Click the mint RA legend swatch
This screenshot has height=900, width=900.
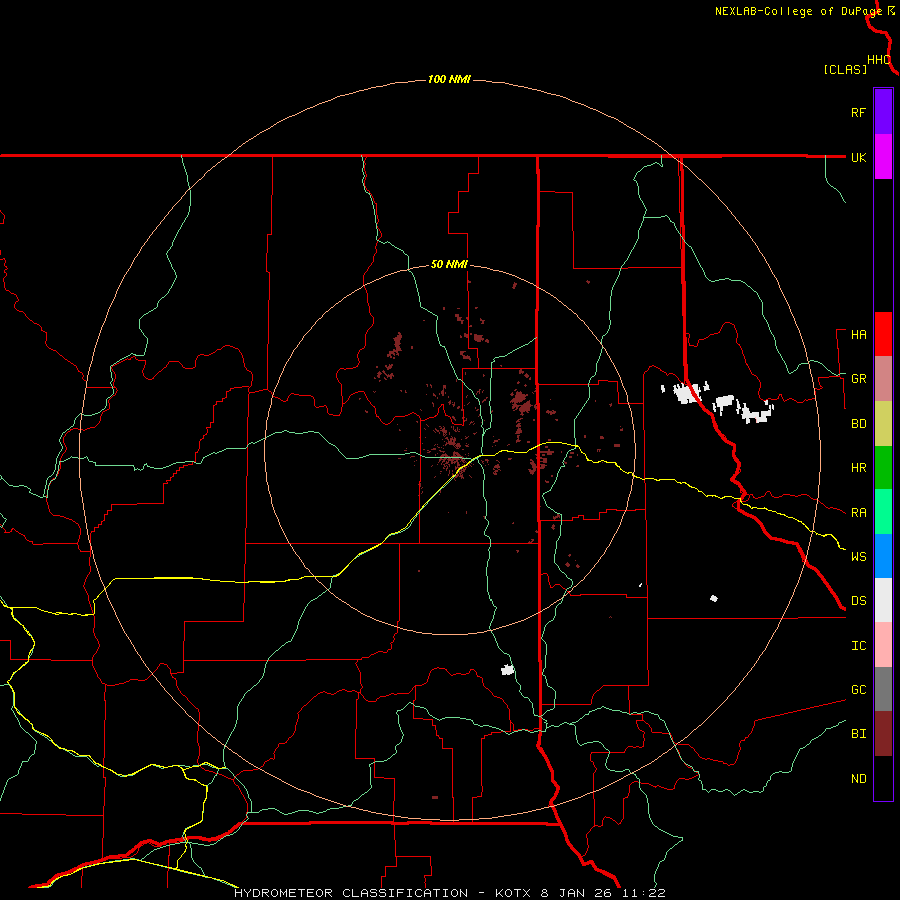click(883, 512)
